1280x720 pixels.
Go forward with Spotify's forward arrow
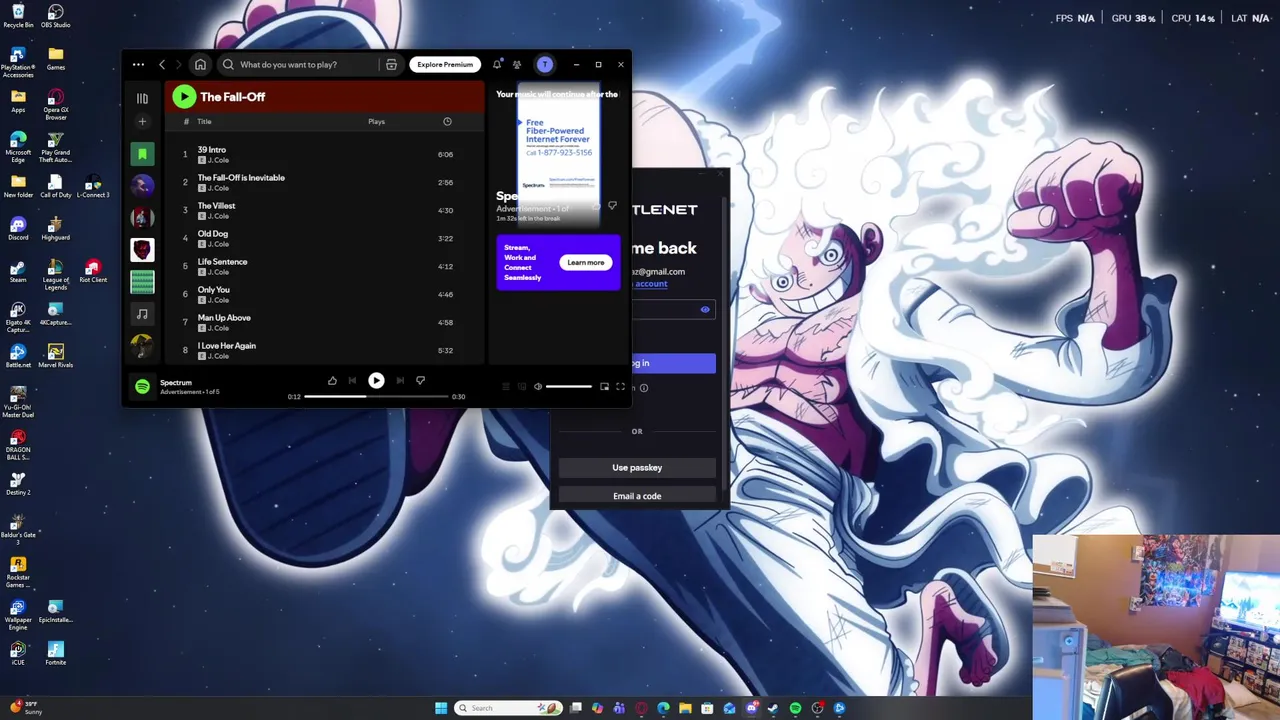(179, 64)
